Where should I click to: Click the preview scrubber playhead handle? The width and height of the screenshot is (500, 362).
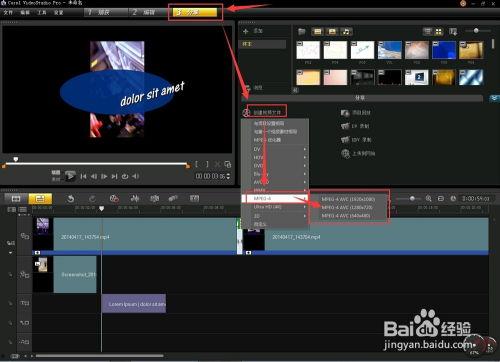(15, 159)
